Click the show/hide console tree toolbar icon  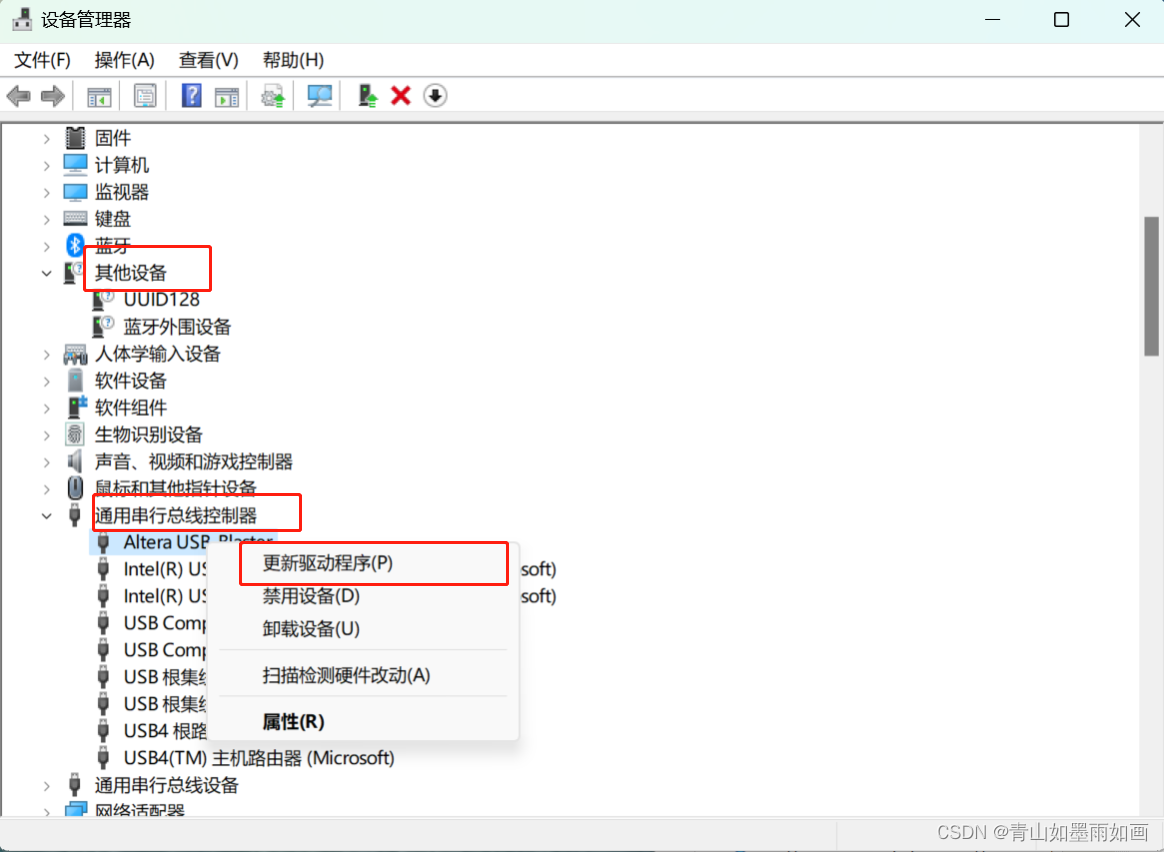click(x=98, y=95)
